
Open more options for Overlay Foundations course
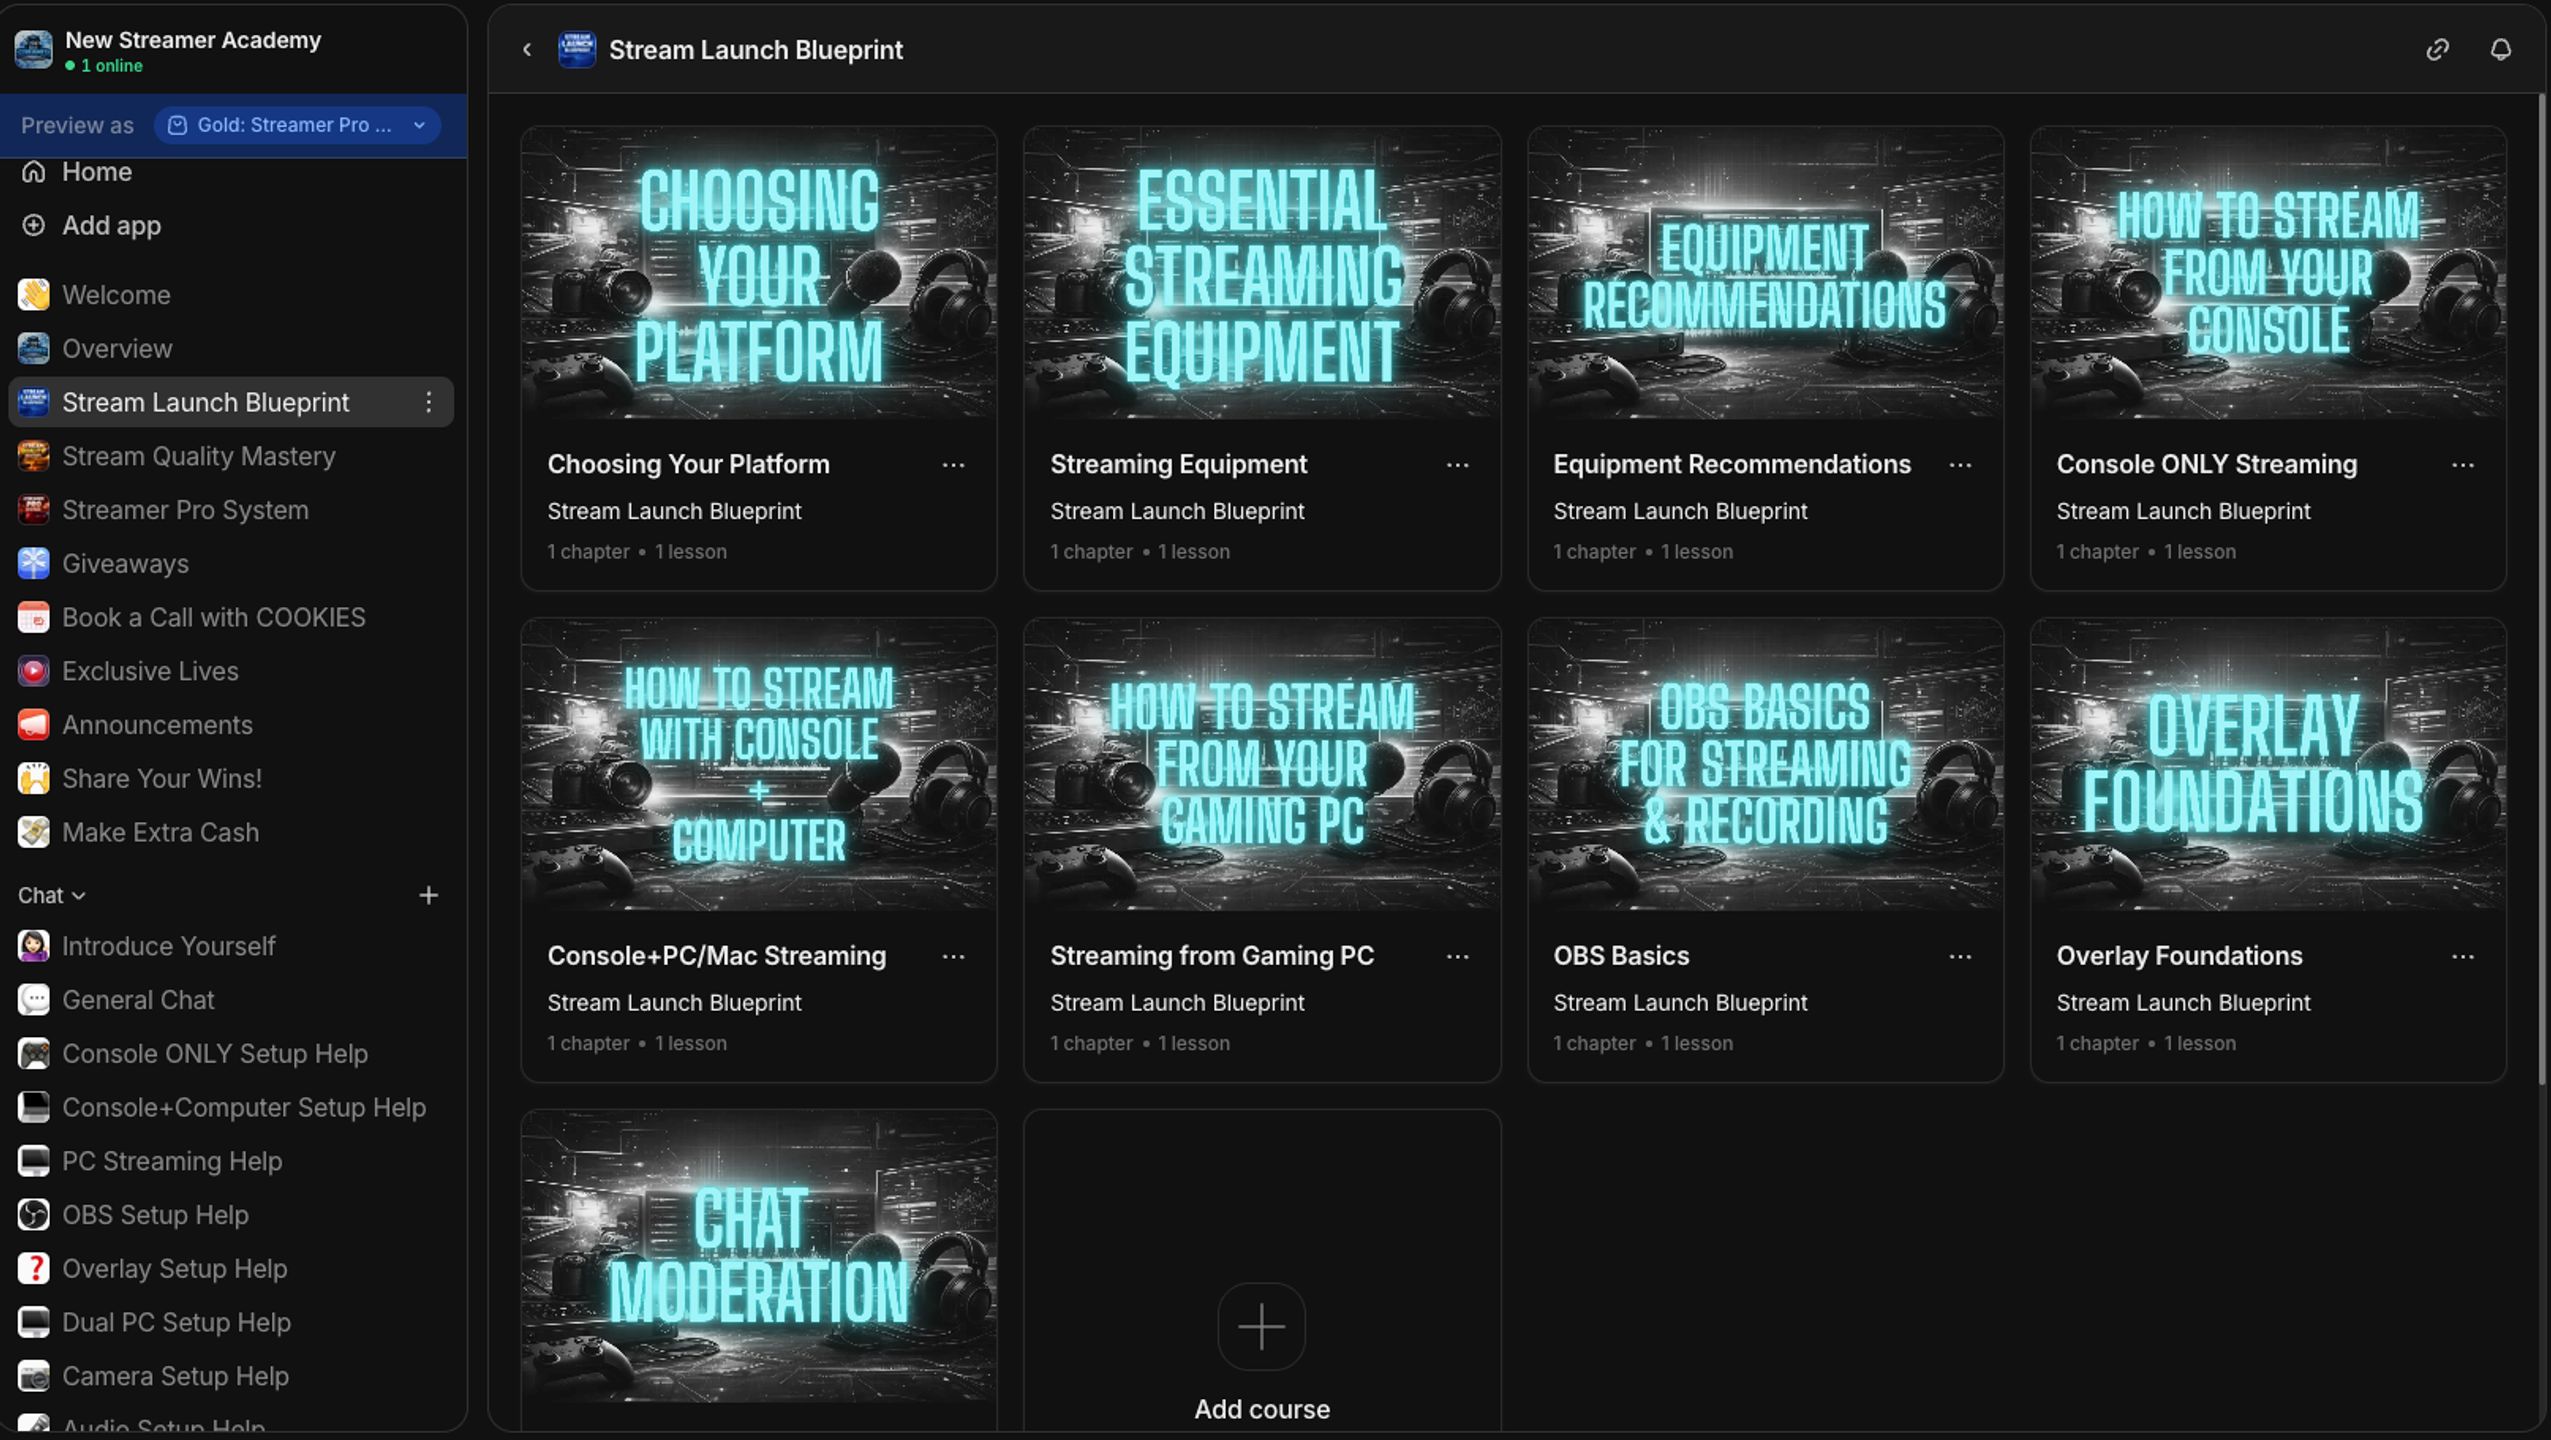tap(2463, 957)
